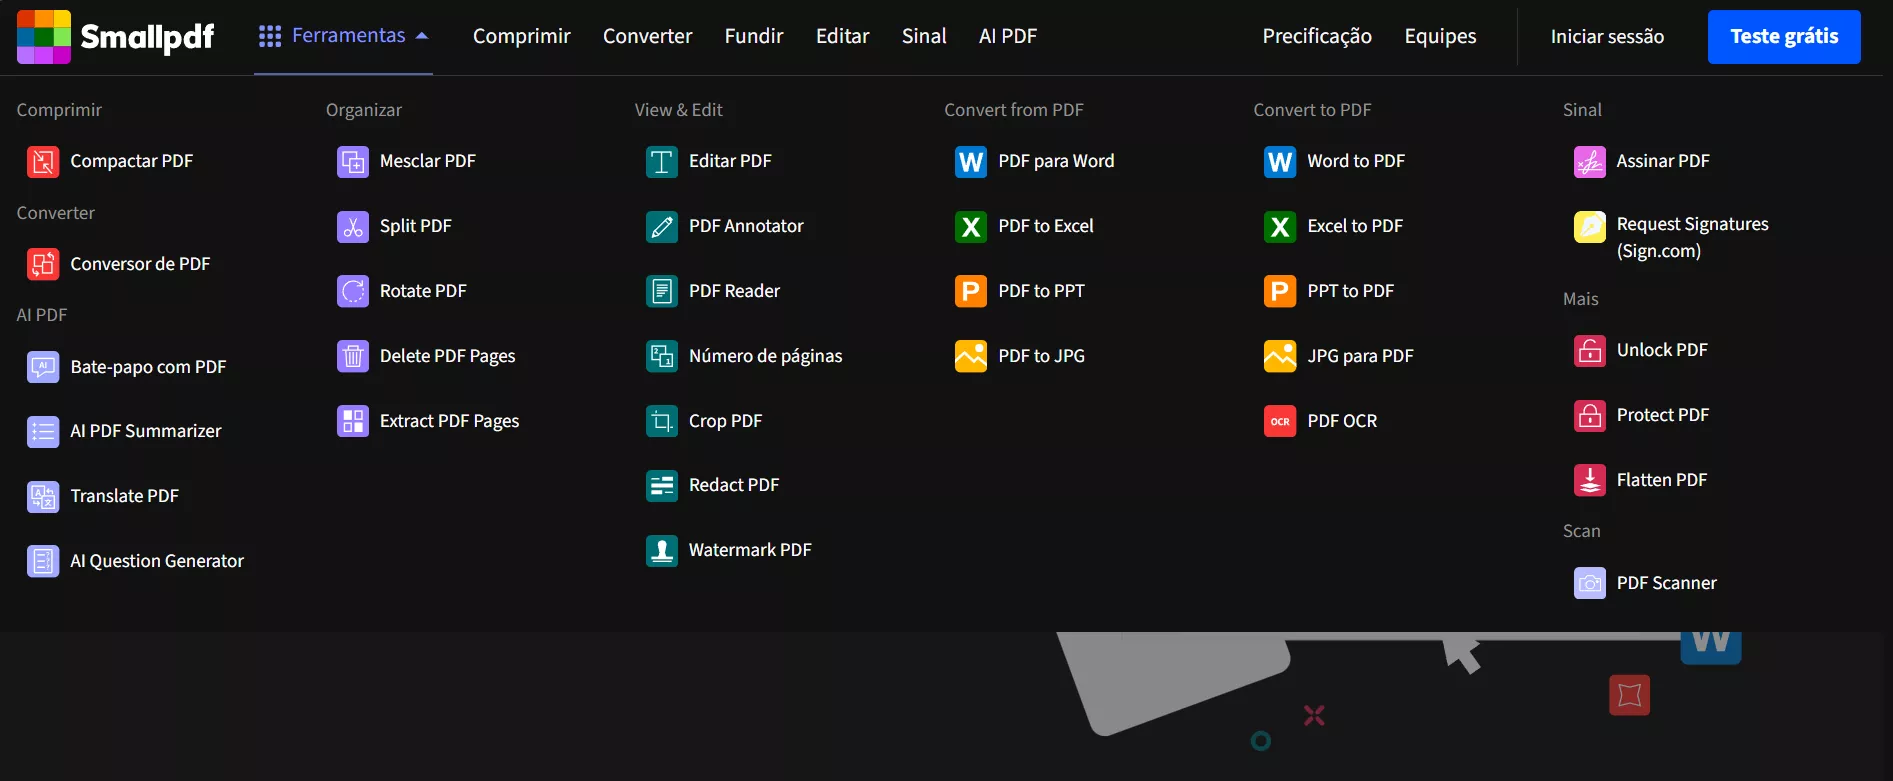Click the Assinar PDF signature icon
Viewport: 1893px width, 781px height.
pos(1590,162)
